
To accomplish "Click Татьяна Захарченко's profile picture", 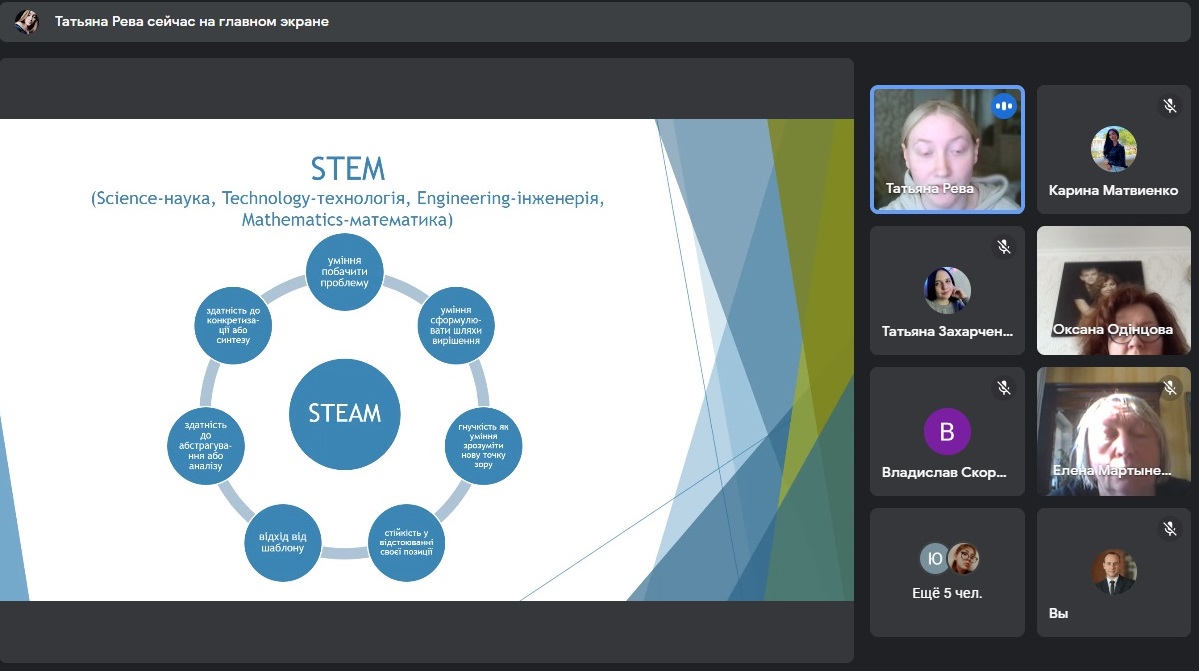I will click(x=947, y=290).
